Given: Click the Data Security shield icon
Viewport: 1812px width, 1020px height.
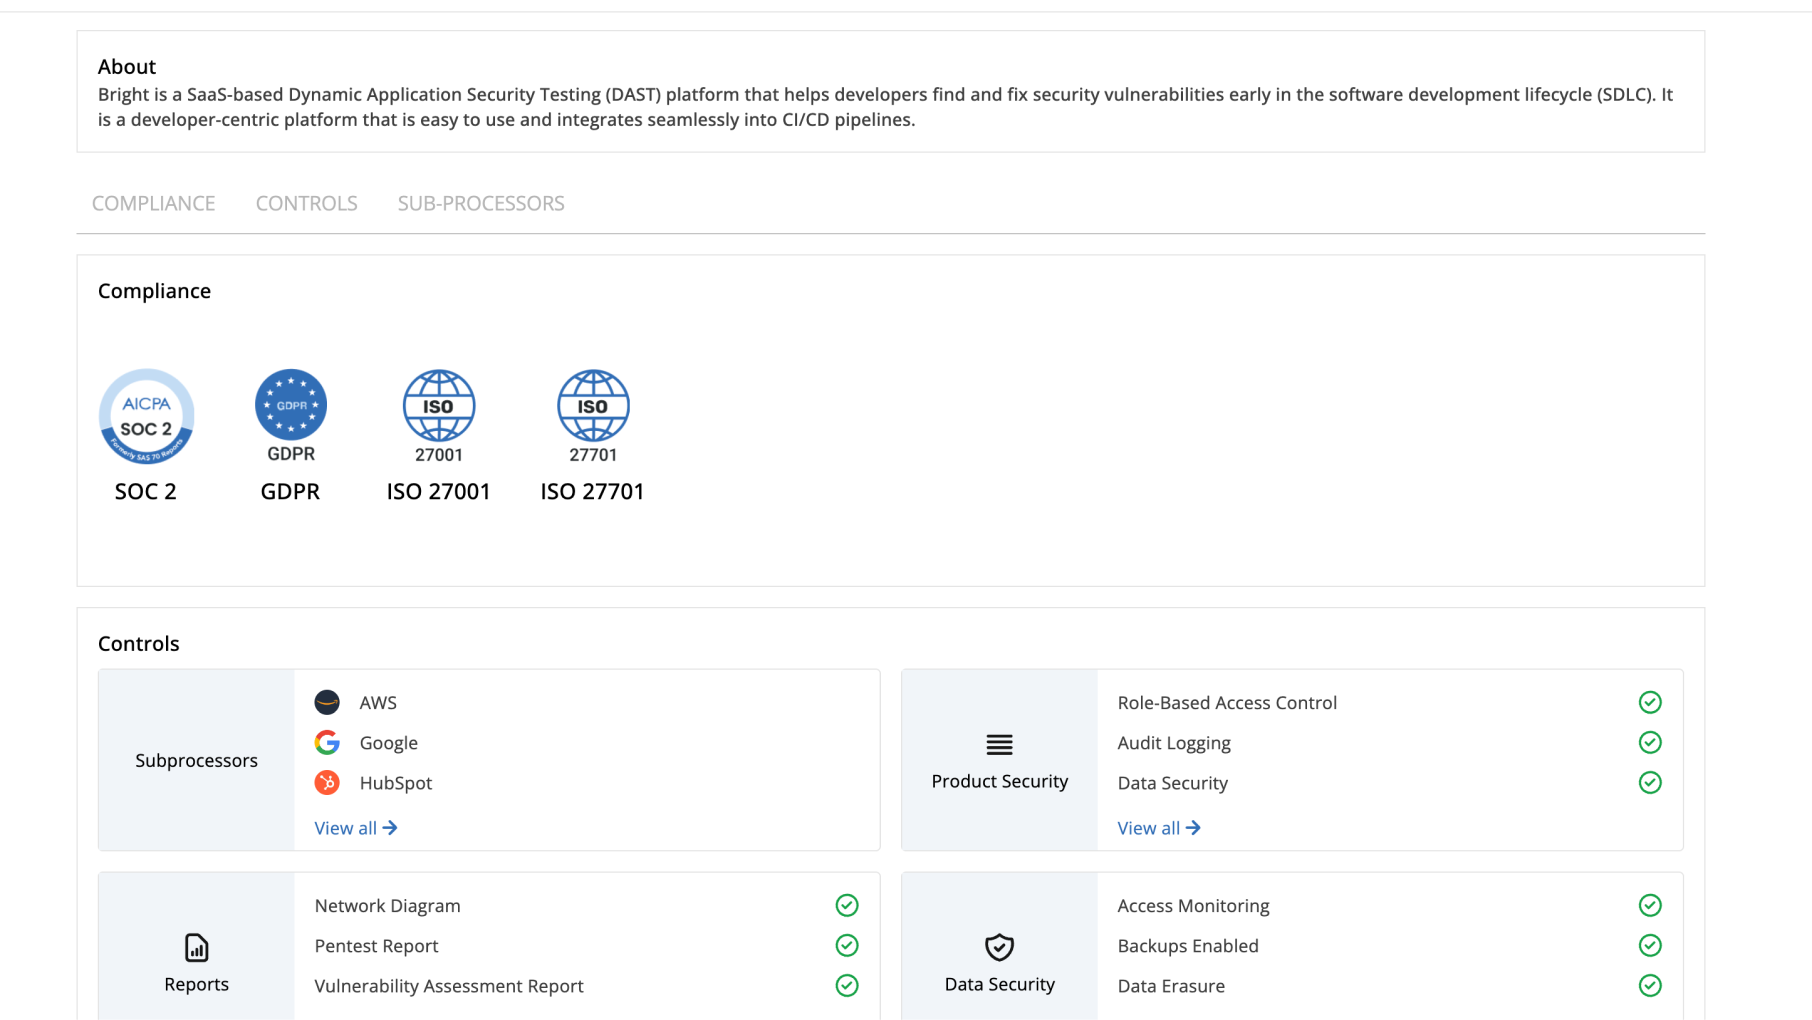Looking at the screenshot, I should (x=999, y=947).
